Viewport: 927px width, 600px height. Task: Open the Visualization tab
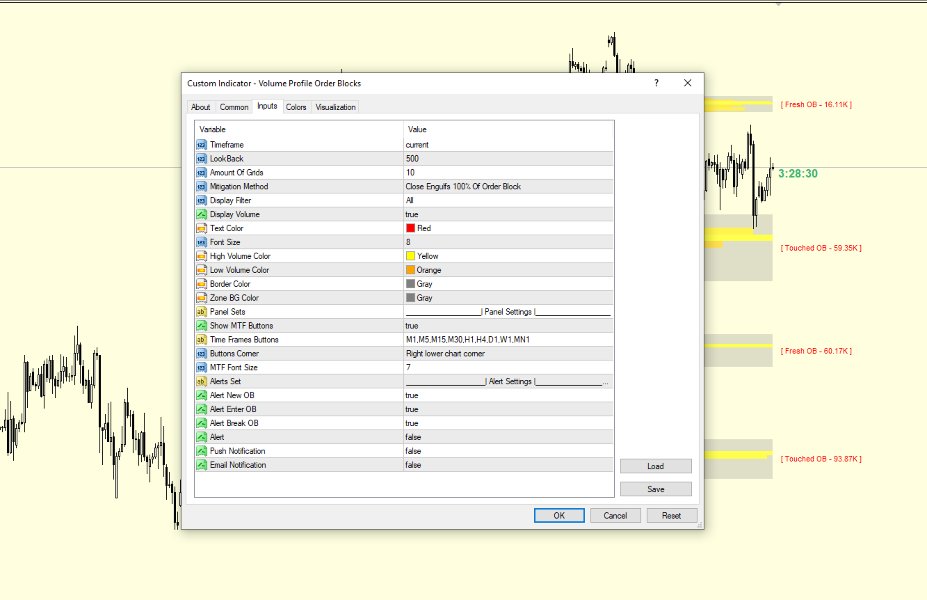(x=335, y=107)
